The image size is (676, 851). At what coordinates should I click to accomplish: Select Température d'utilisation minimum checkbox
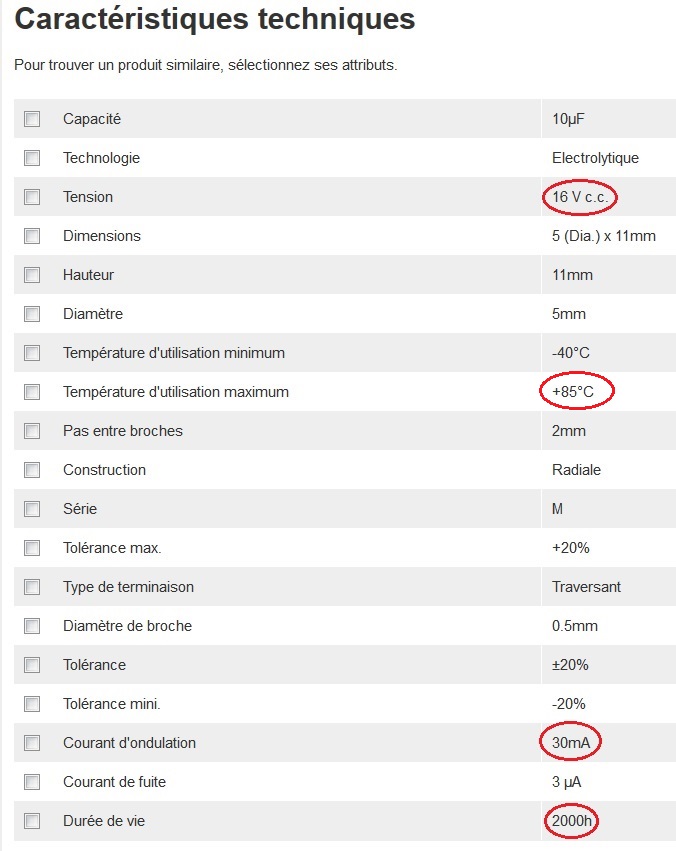click(x=32, y=353)
